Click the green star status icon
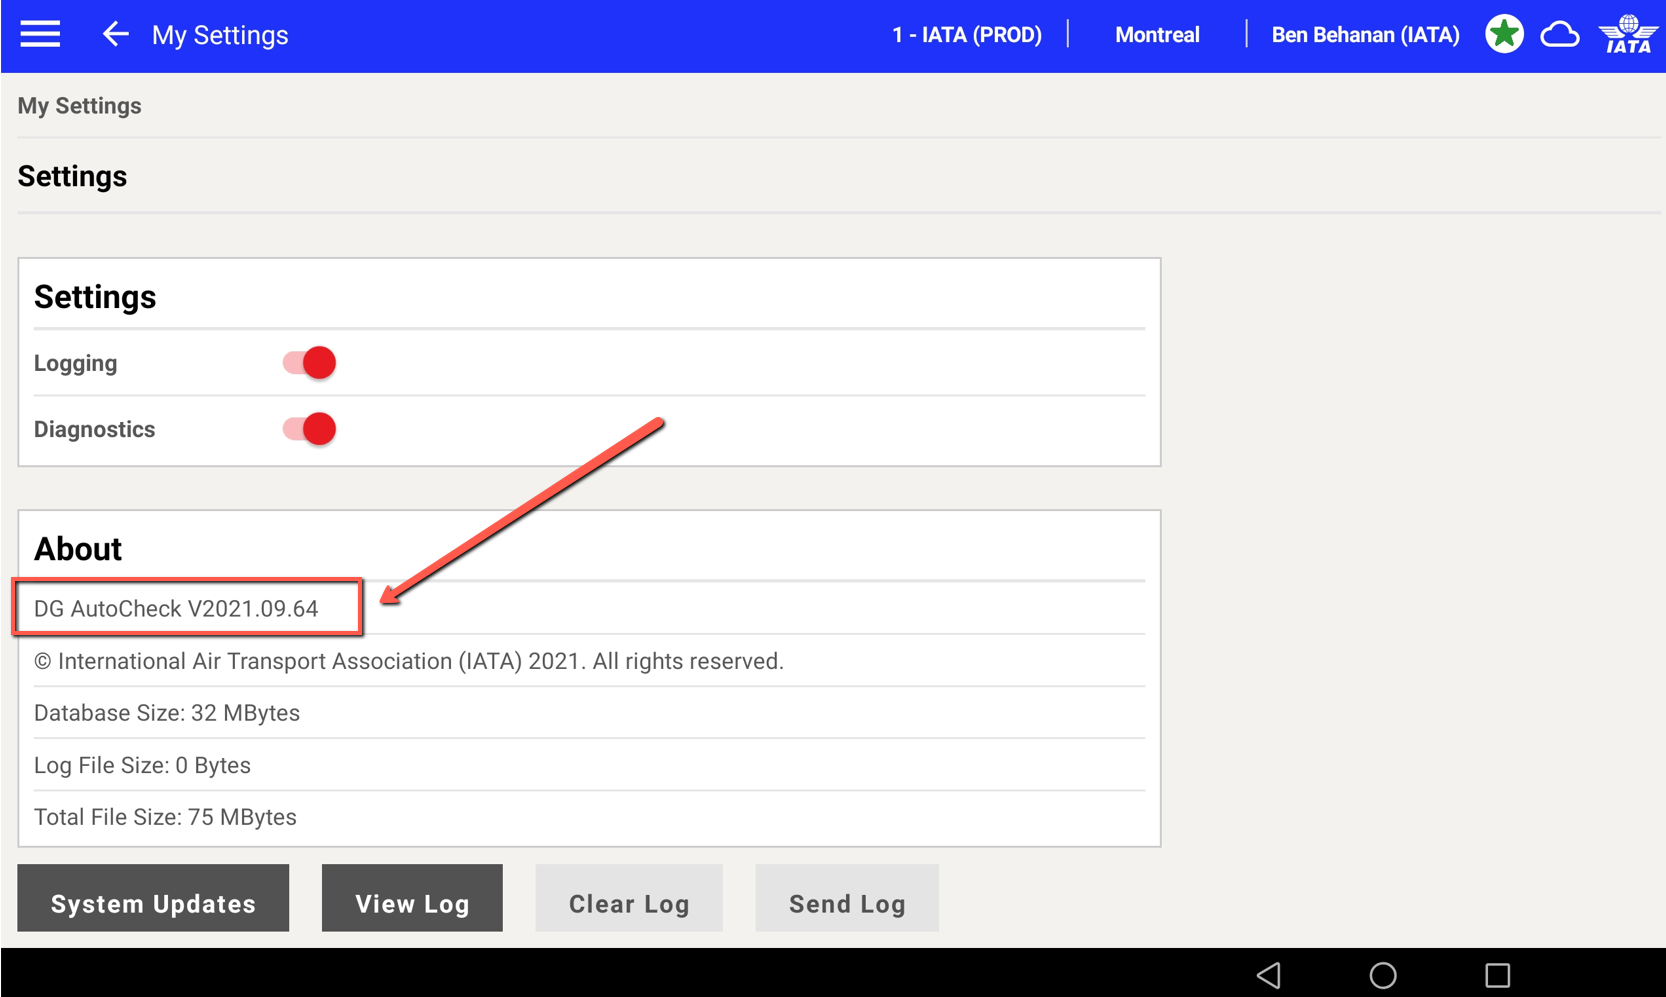 (x=1504, y=35)
